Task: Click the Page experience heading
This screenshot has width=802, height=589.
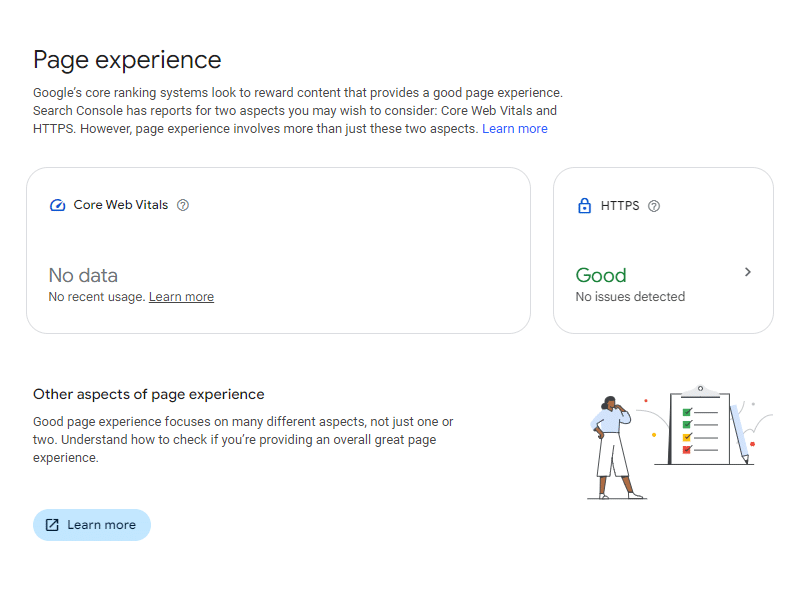Action: [127, 60]
